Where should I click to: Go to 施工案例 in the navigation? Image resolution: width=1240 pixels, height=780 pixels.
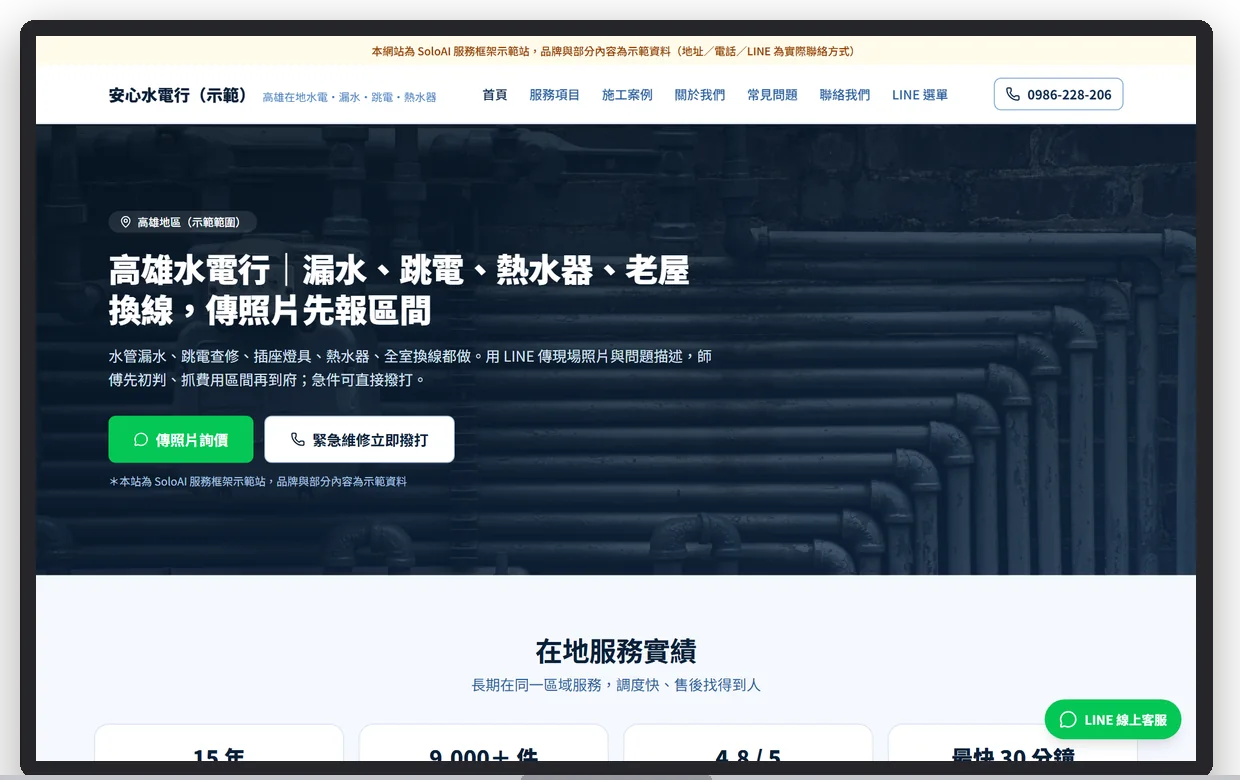(x=627, y=95)
